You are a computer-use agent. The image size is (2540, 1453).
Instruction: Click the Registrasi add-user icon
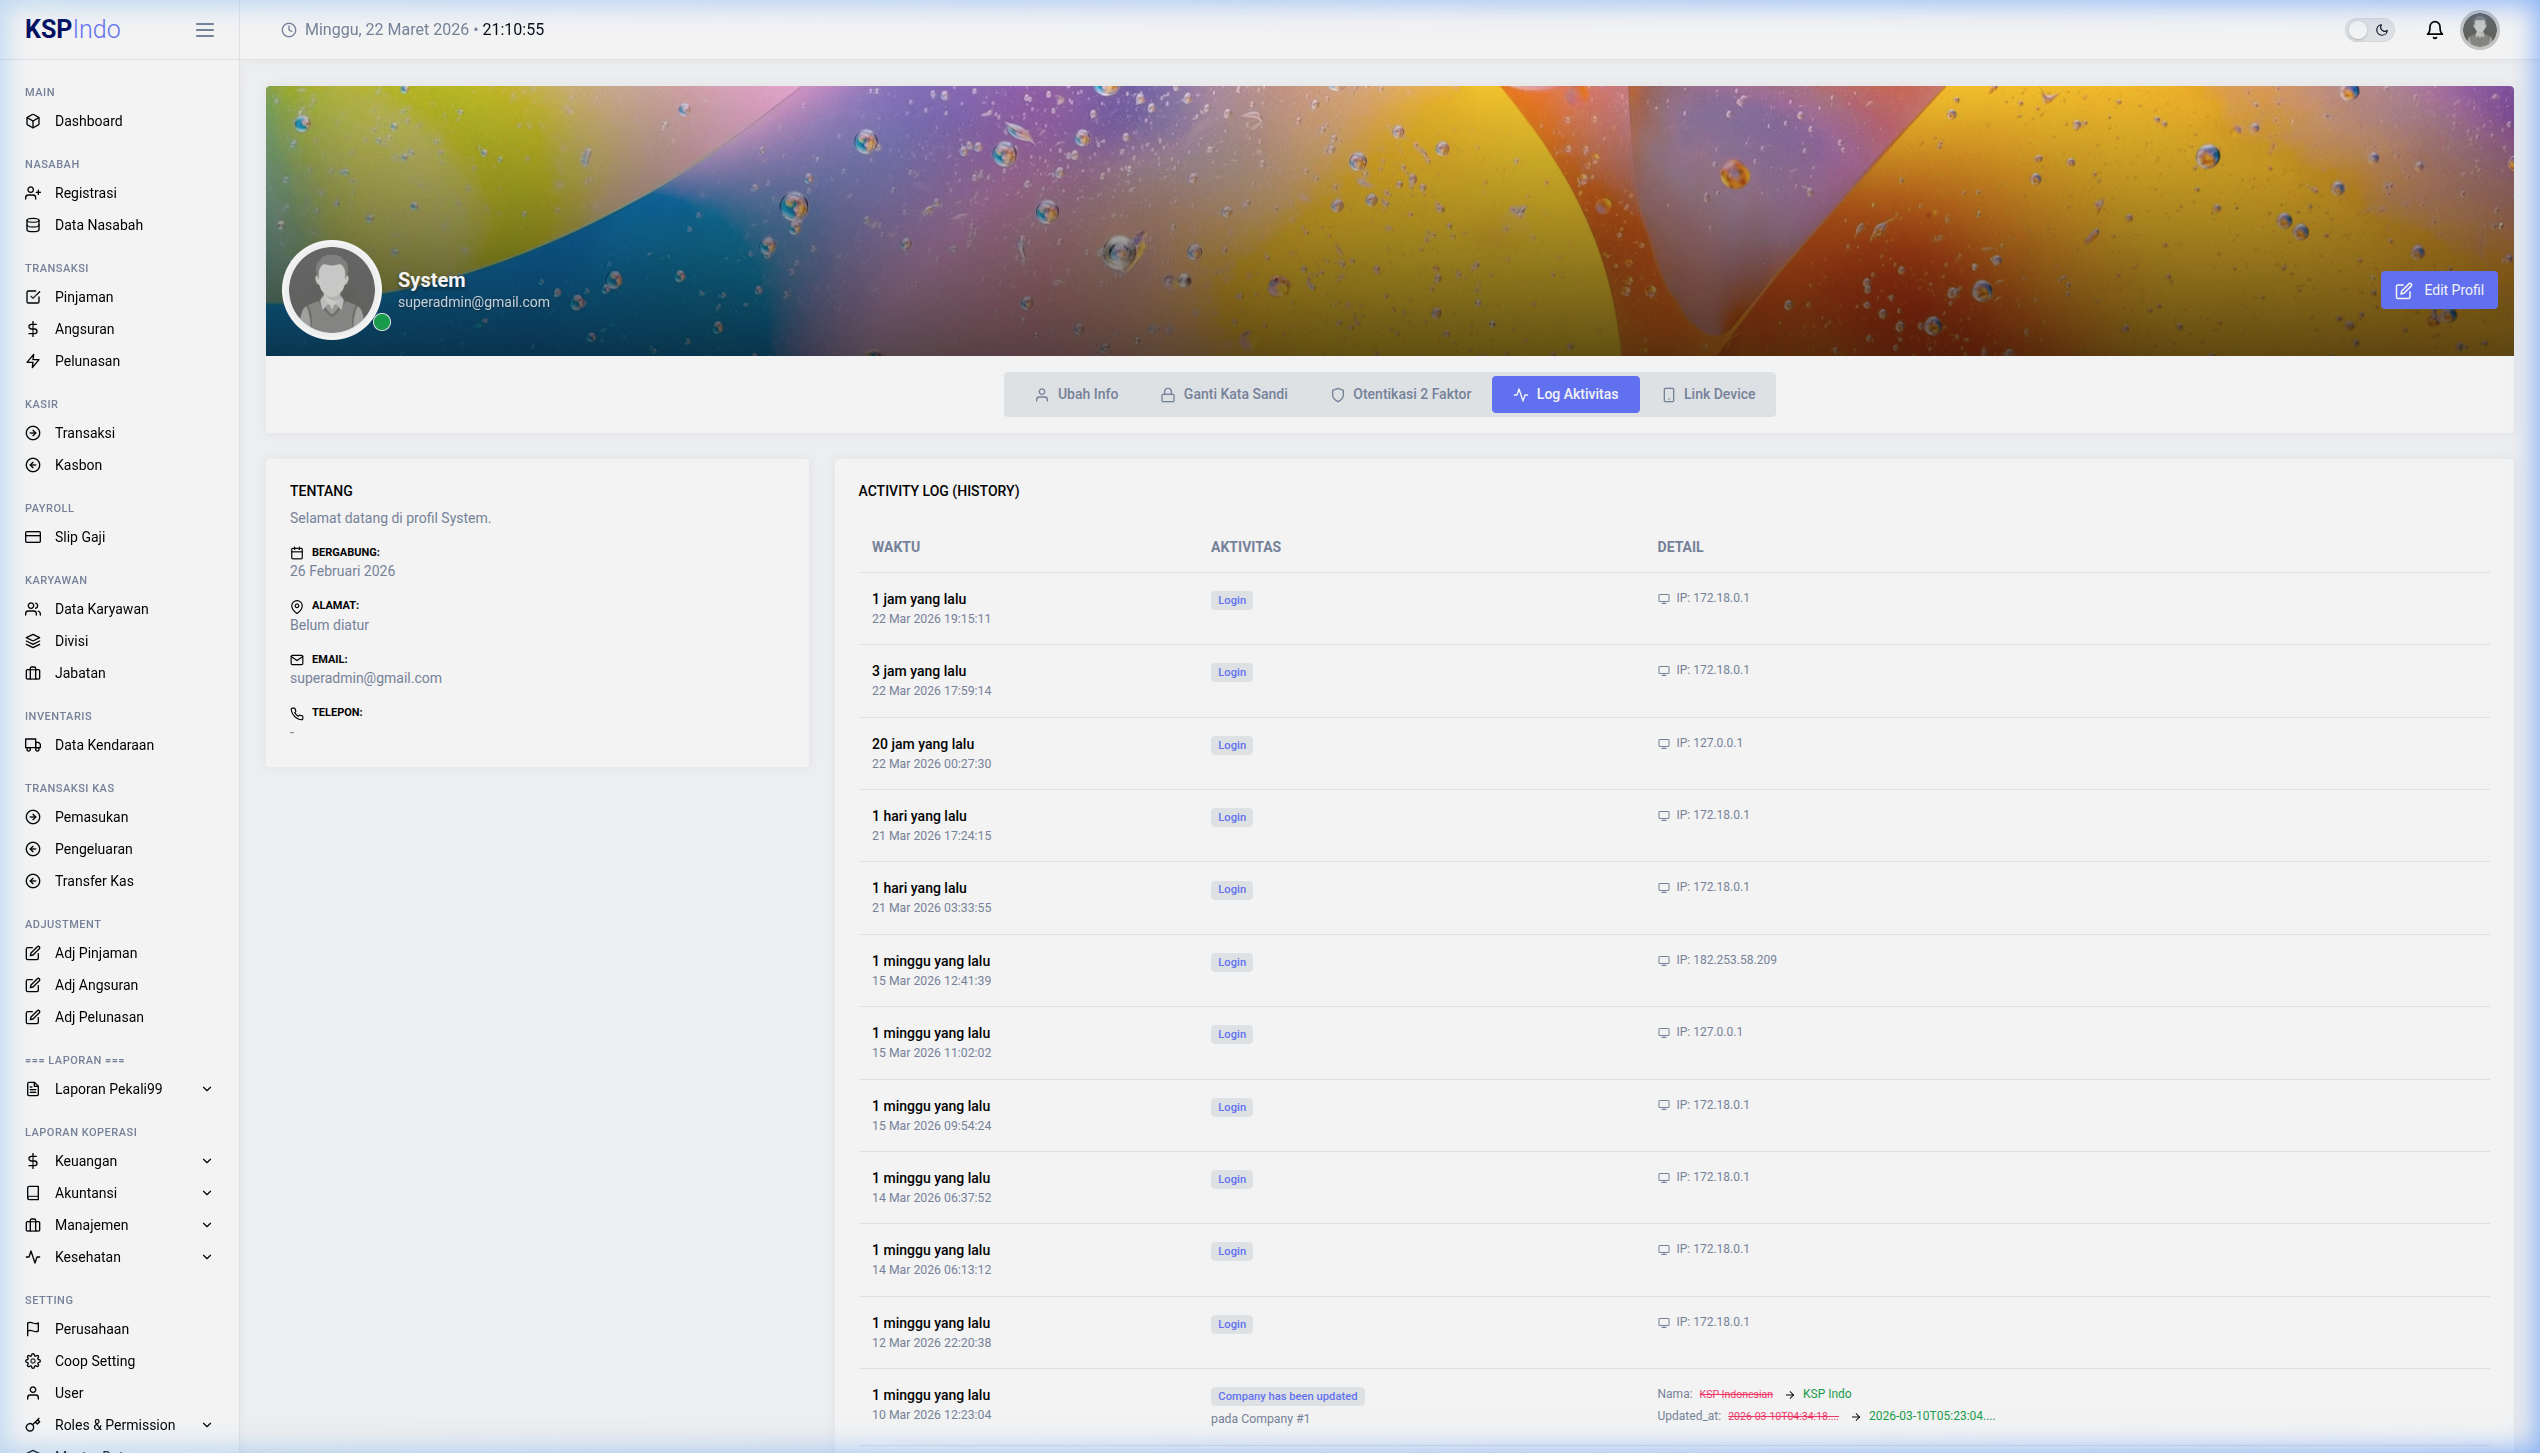point(33,193)
